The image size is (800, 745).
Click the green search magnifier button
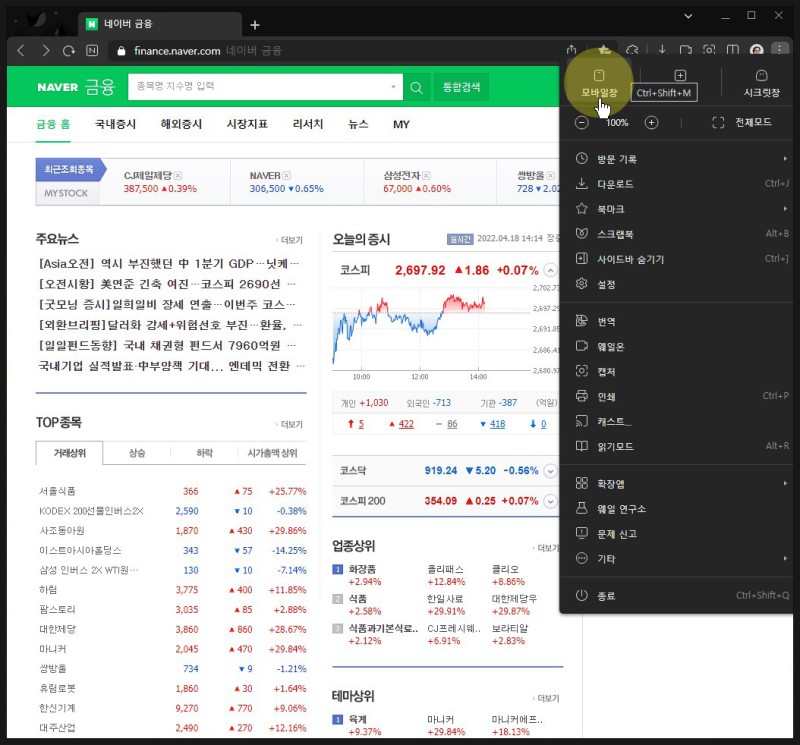[x=416, y=87]
